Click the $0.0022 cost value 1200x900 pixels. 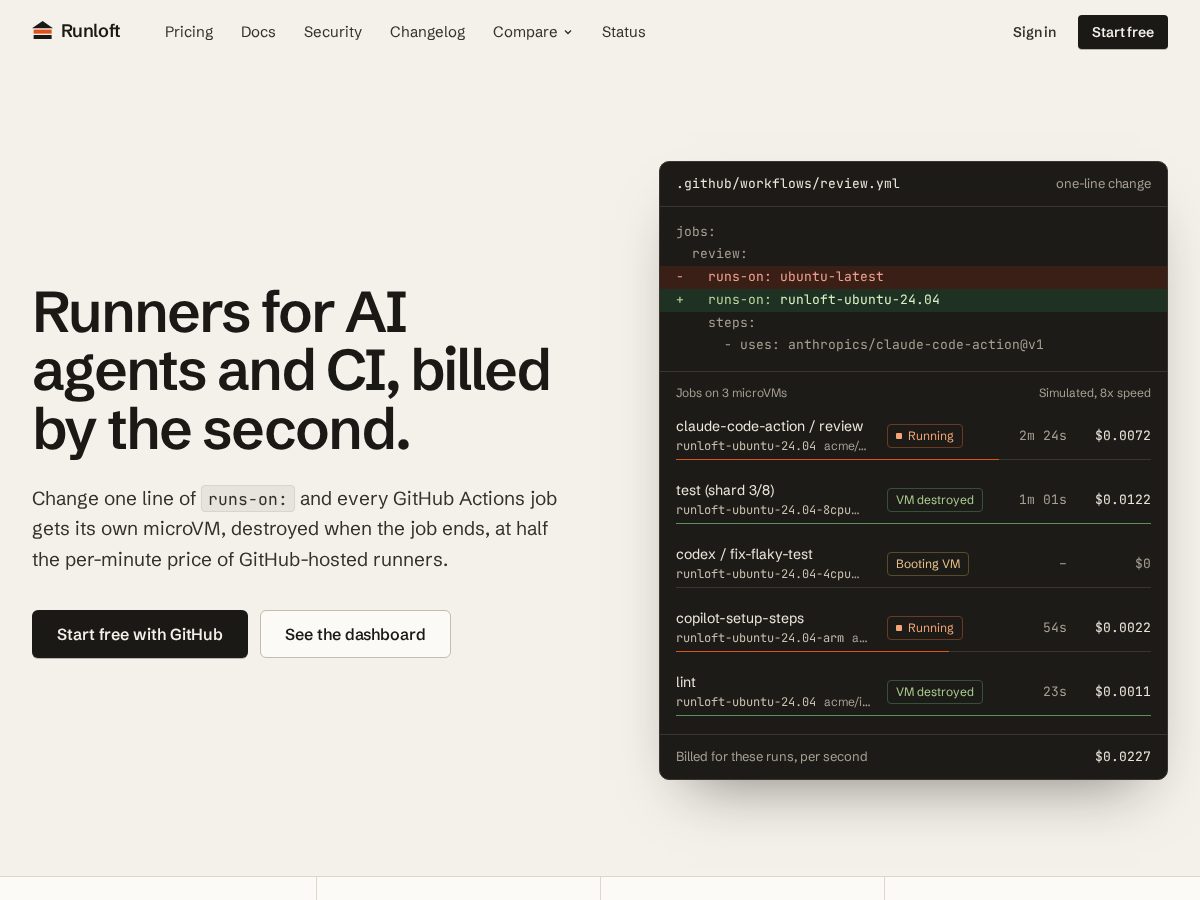(1123, 628)
